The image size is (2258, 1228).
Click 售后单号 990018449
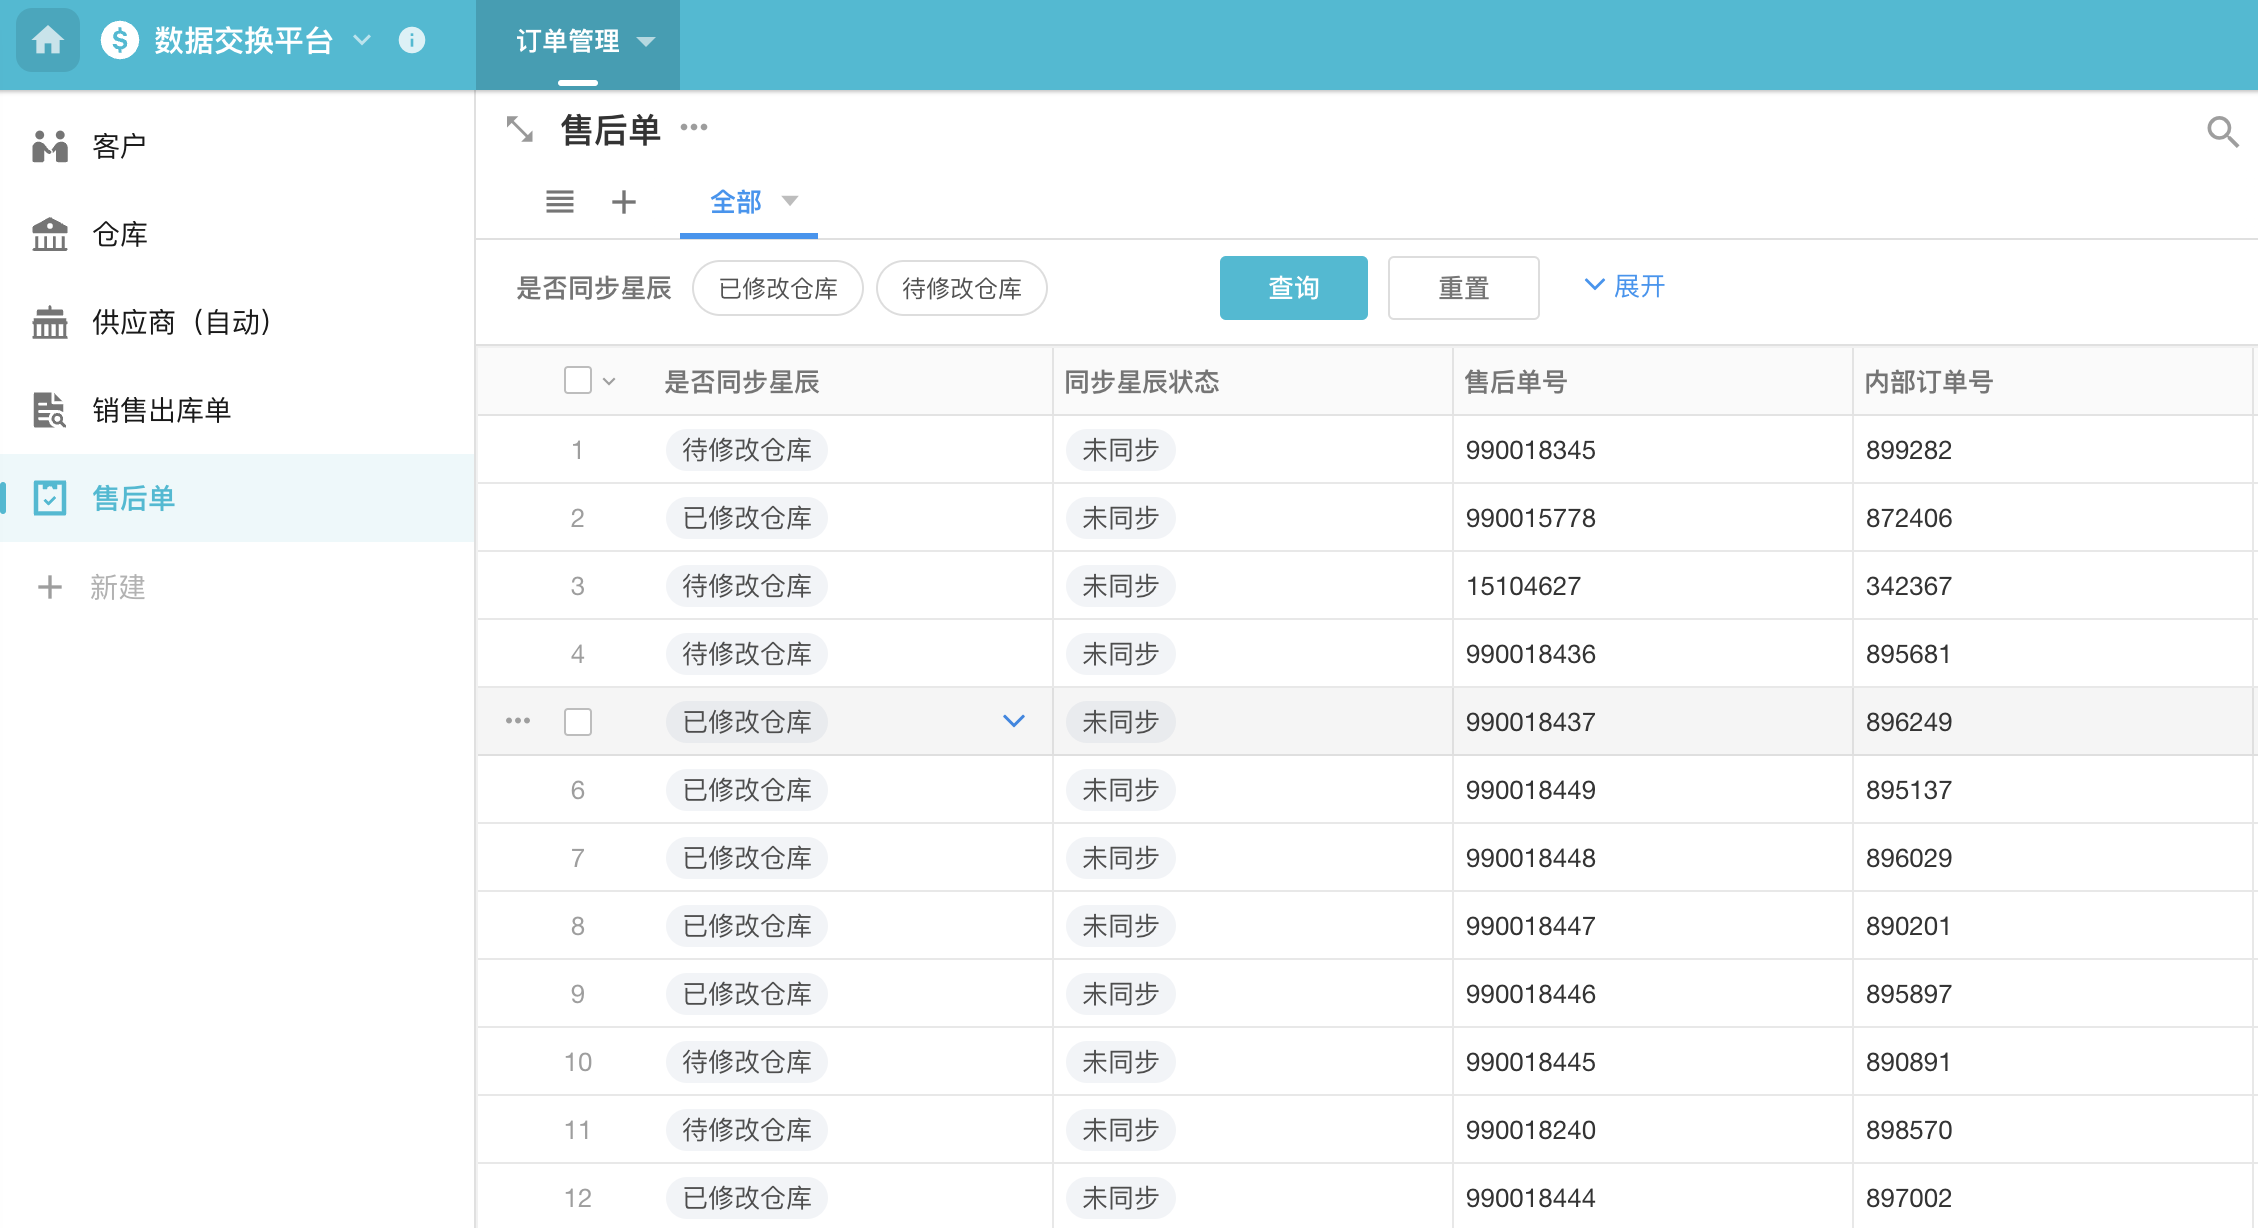coord(1530,790)
